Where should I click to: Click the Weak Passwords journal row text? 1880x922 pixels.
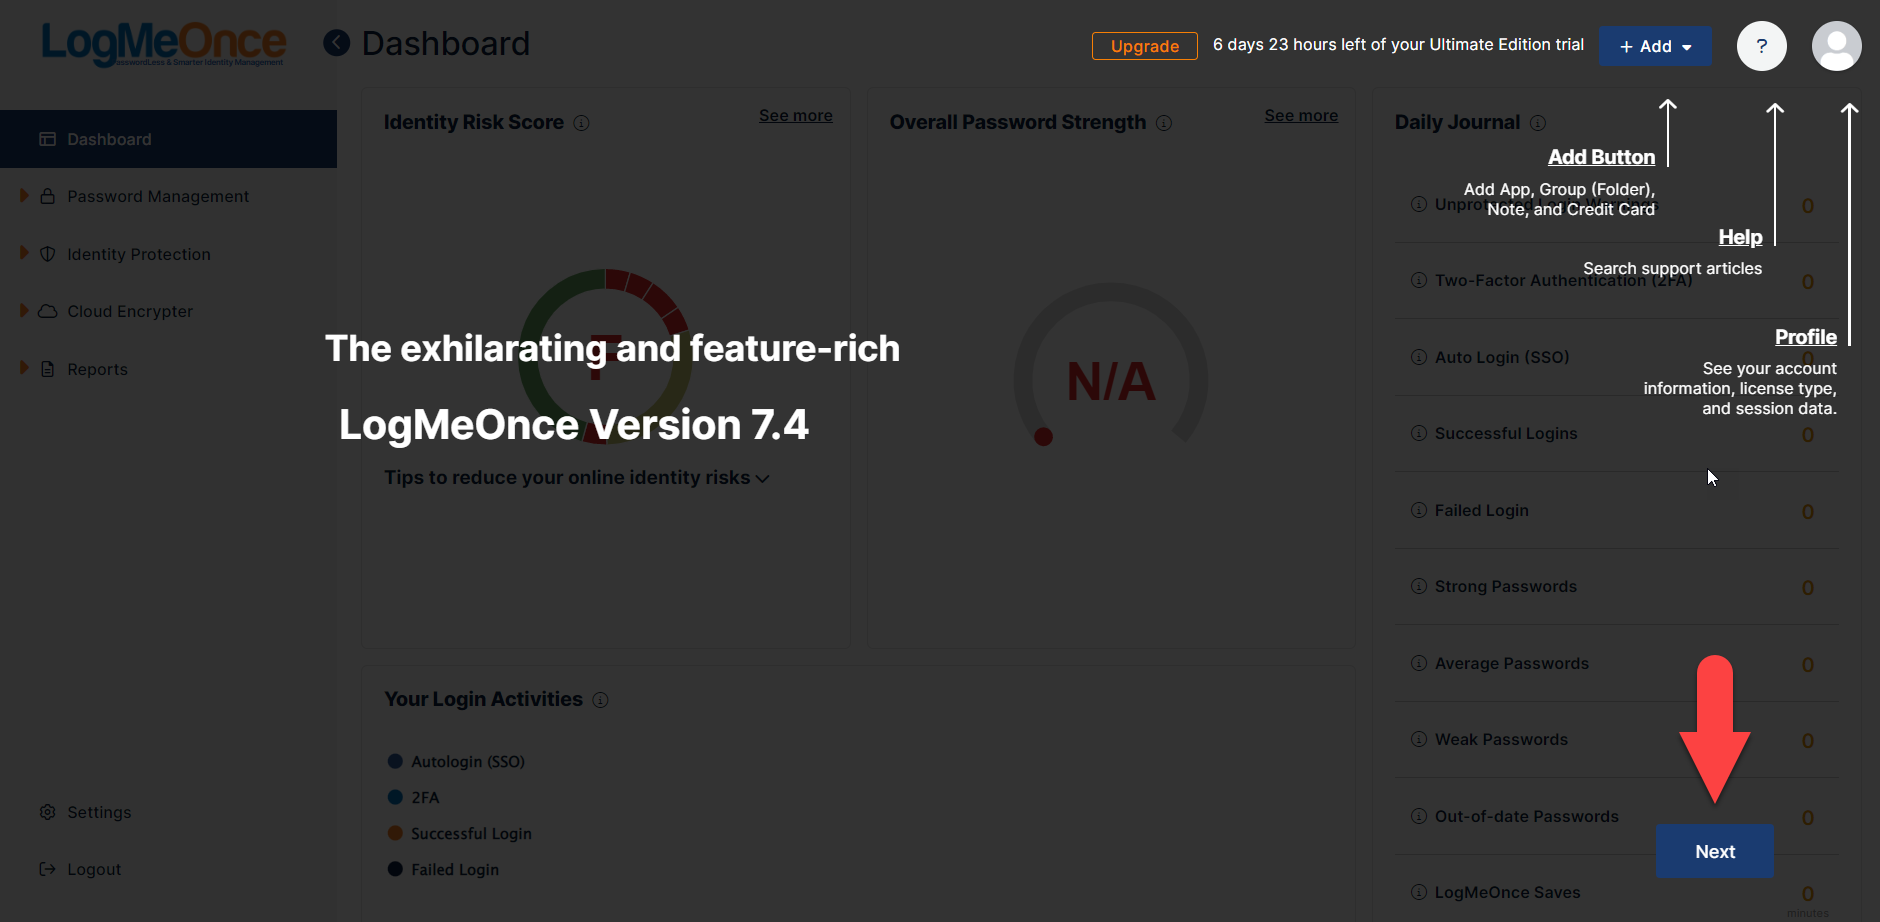pos(1501,739)
